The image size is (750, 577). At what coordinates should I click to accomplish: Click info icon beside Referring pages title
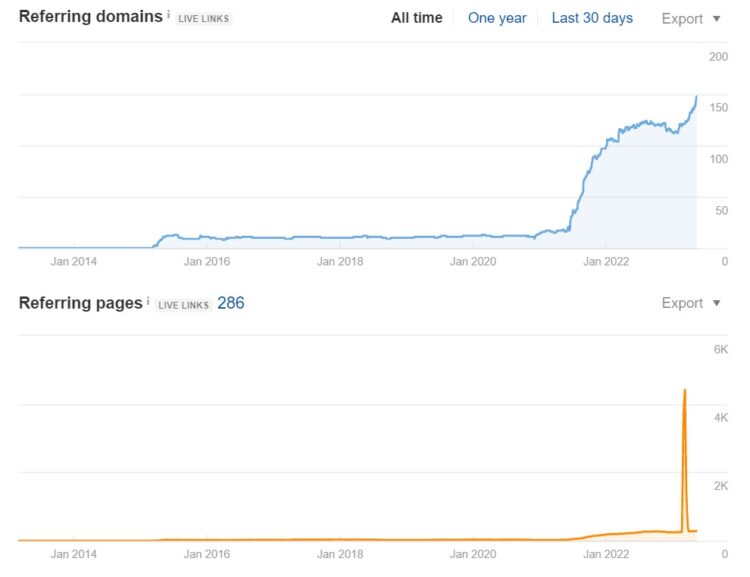[x=148, y=301]
